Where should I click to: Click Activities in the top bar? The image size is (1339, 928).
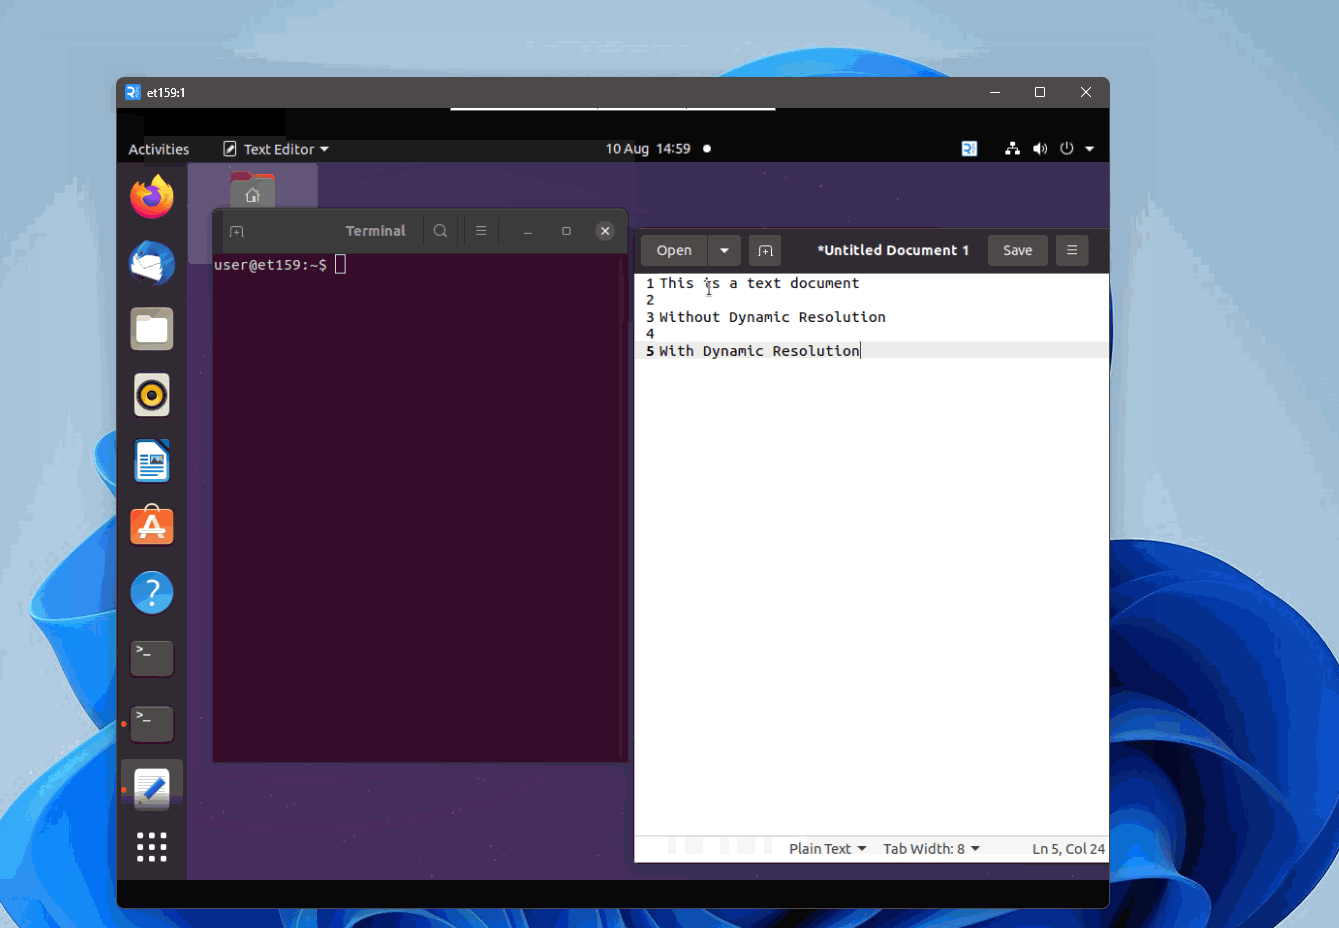[159, 149]
